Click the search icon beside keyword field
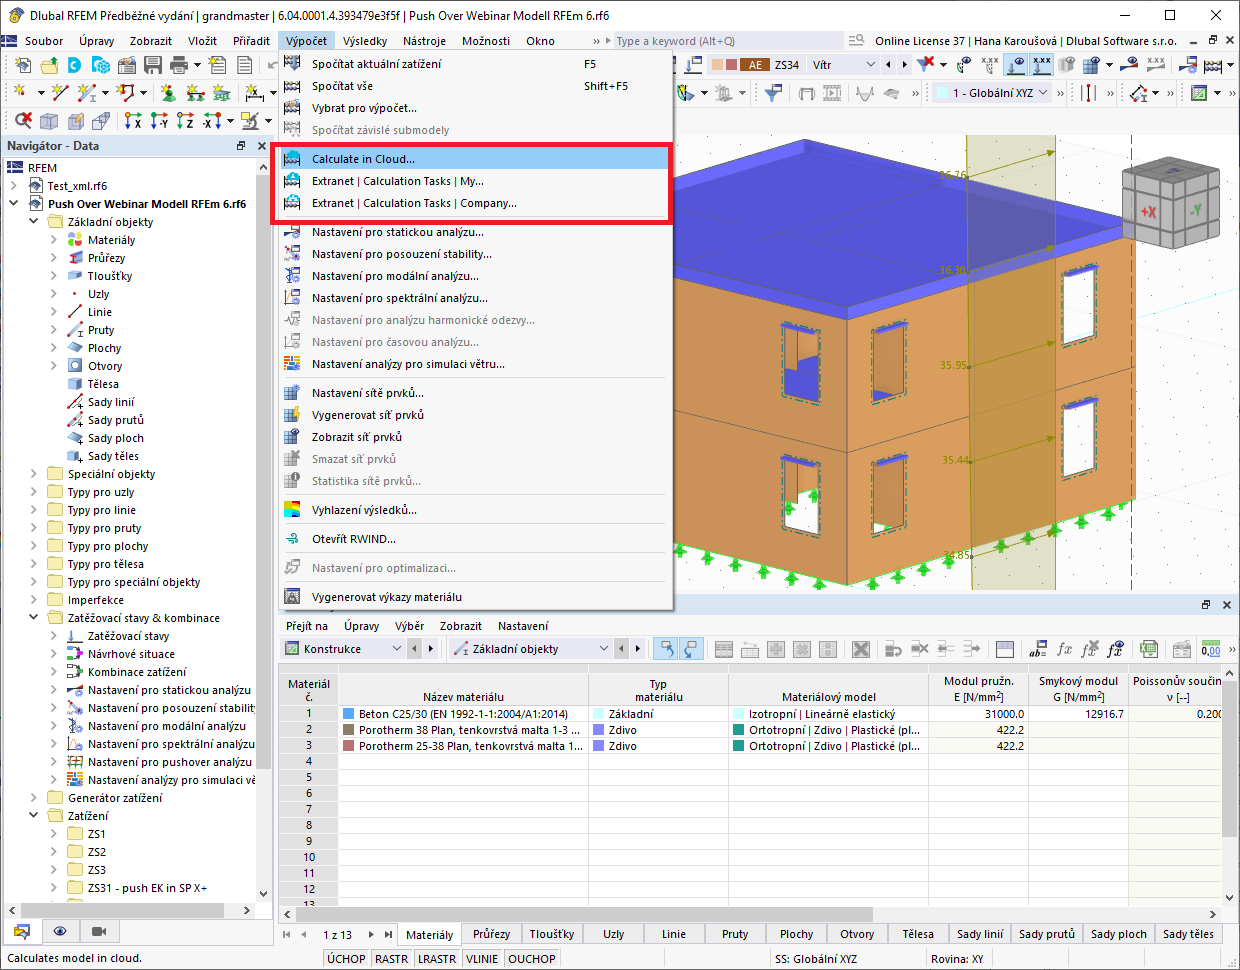Screen dimensions: 1240x970 (856, 41)
